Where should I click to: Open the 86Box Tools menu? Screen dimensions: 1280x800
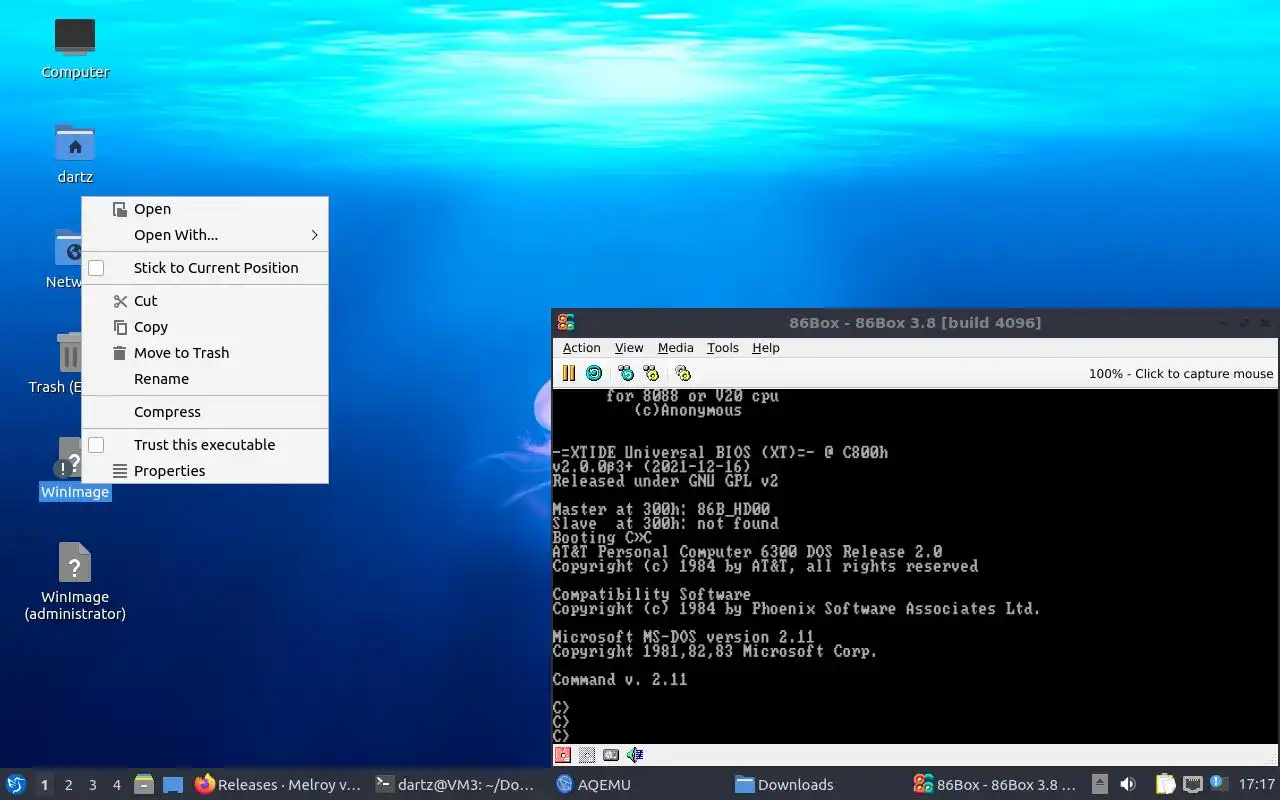[722, 348]
